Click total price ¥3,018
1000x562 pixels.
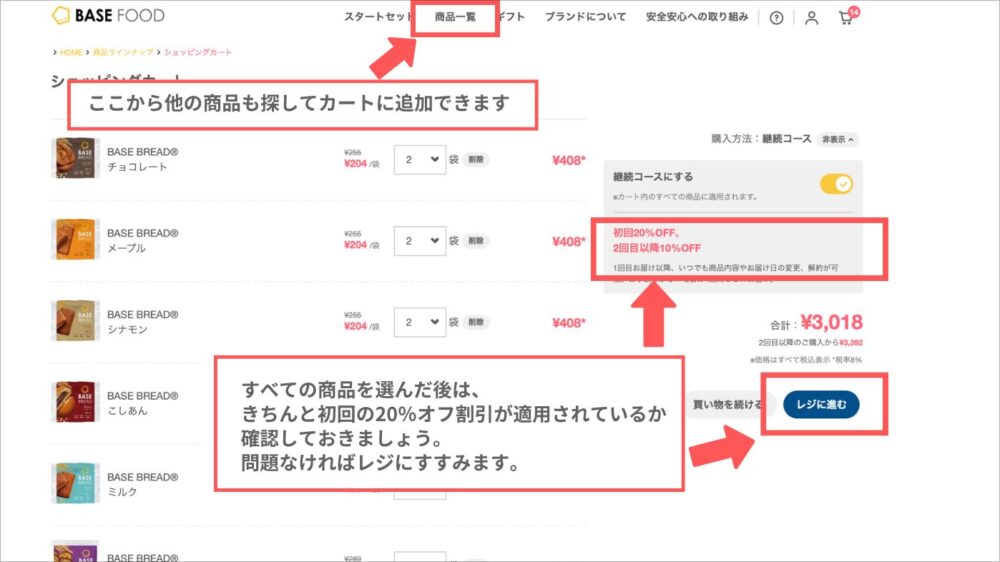coord(832,323)
